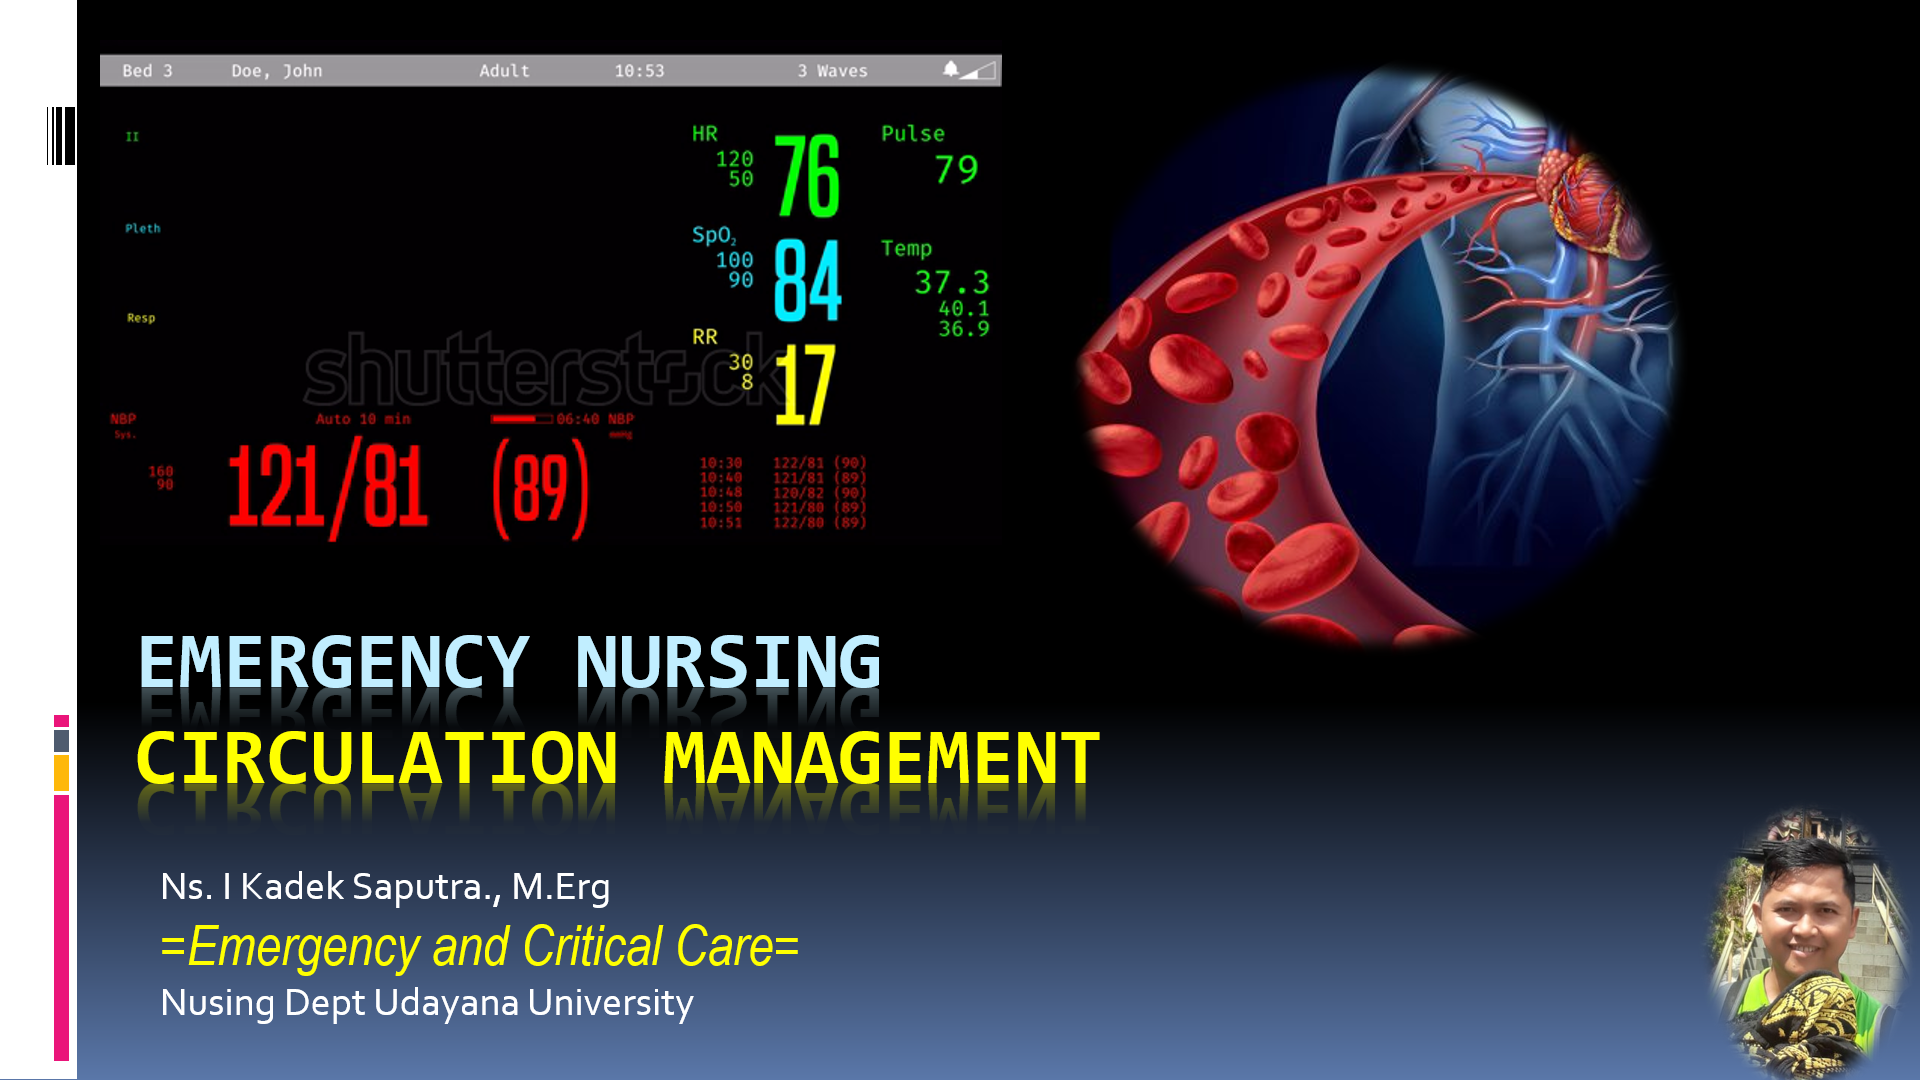
Task: Click the temperature reading 37.3
Action: pyautogui.click(x=952, y=283)
